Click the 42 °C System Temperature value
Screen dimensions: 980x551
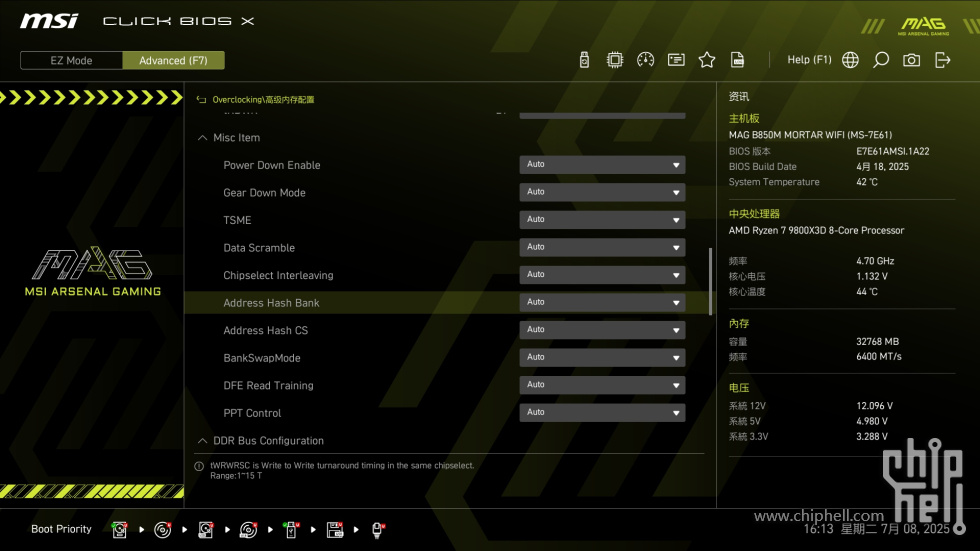(867, 182)
